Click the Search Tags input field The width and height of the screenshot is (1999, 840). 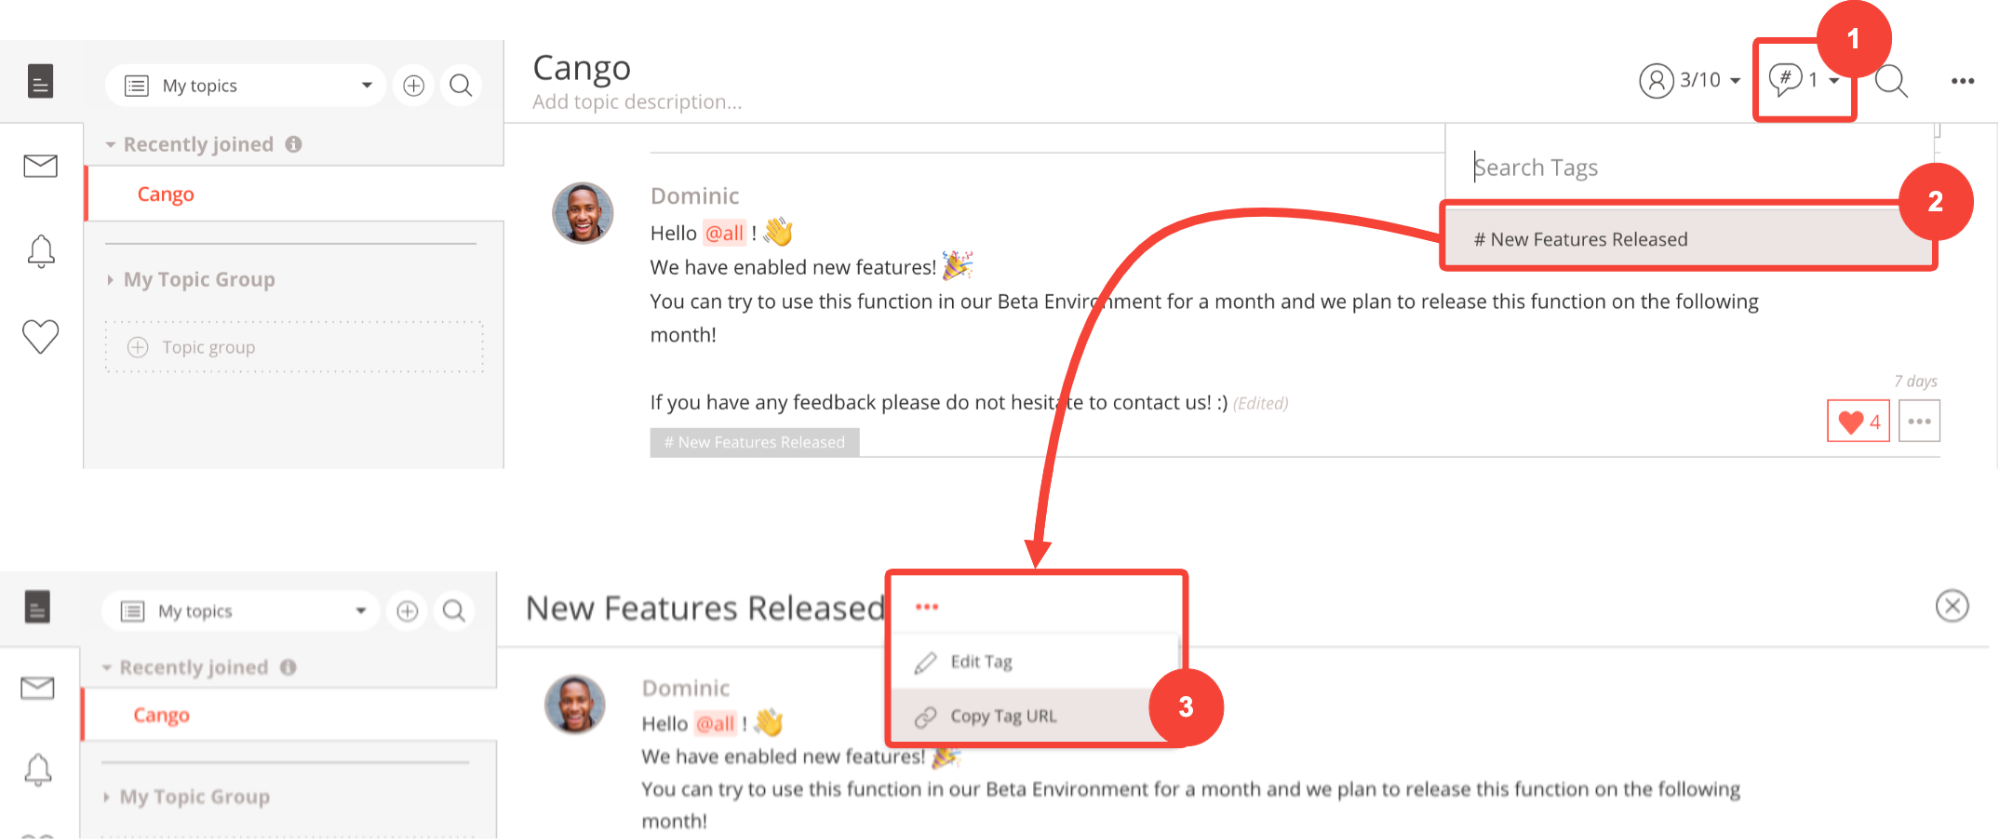click(x=1690, y=167)
